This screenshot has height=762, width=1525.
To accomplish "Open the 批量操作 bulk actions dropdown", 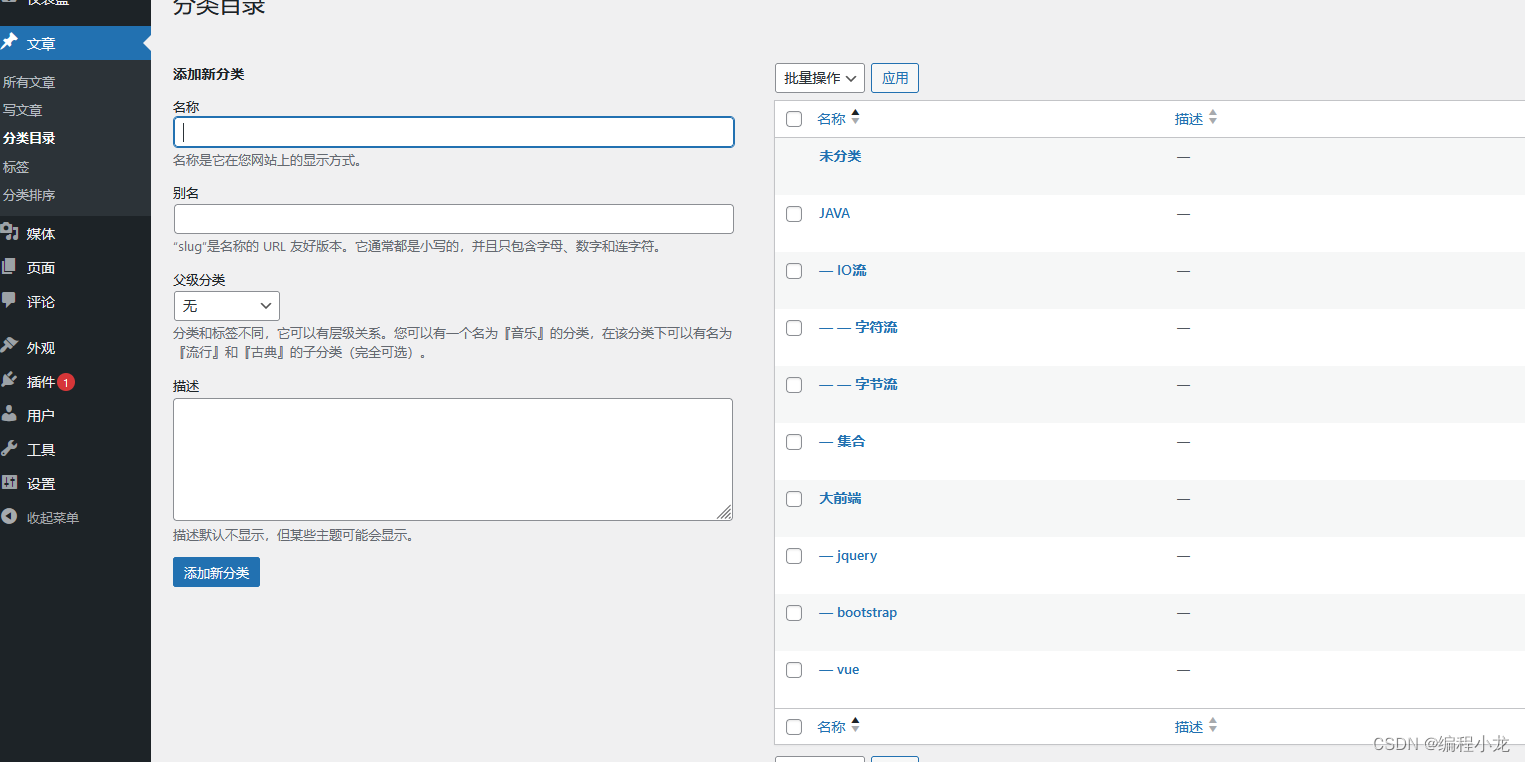I will click(820, 78).
